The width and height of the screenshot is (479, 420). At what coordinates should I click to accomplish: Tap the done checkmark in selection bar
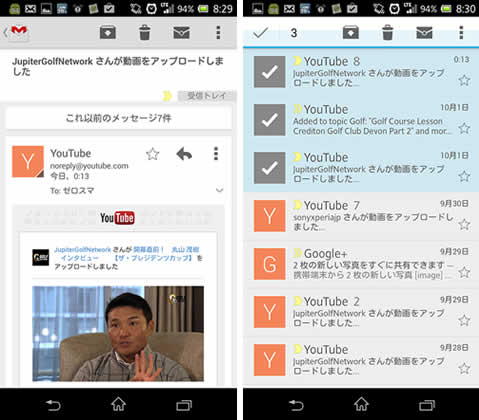pyautogui.click(x=260, y=33)
